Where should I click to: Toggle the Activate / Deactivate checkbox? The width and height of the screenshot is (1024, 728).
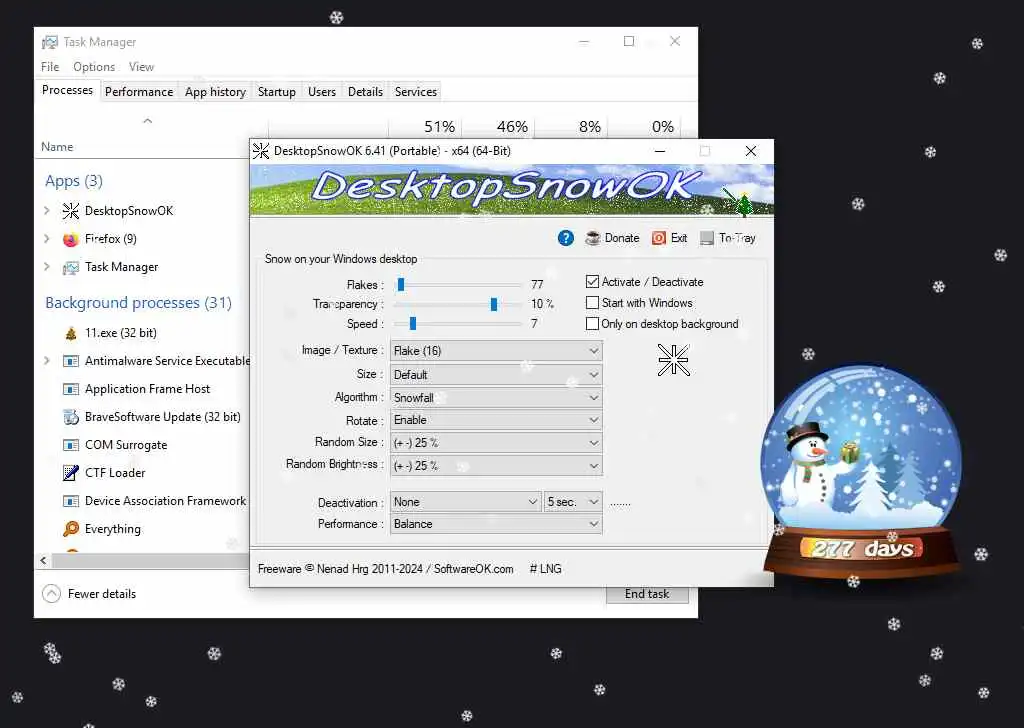pos(592,282)
